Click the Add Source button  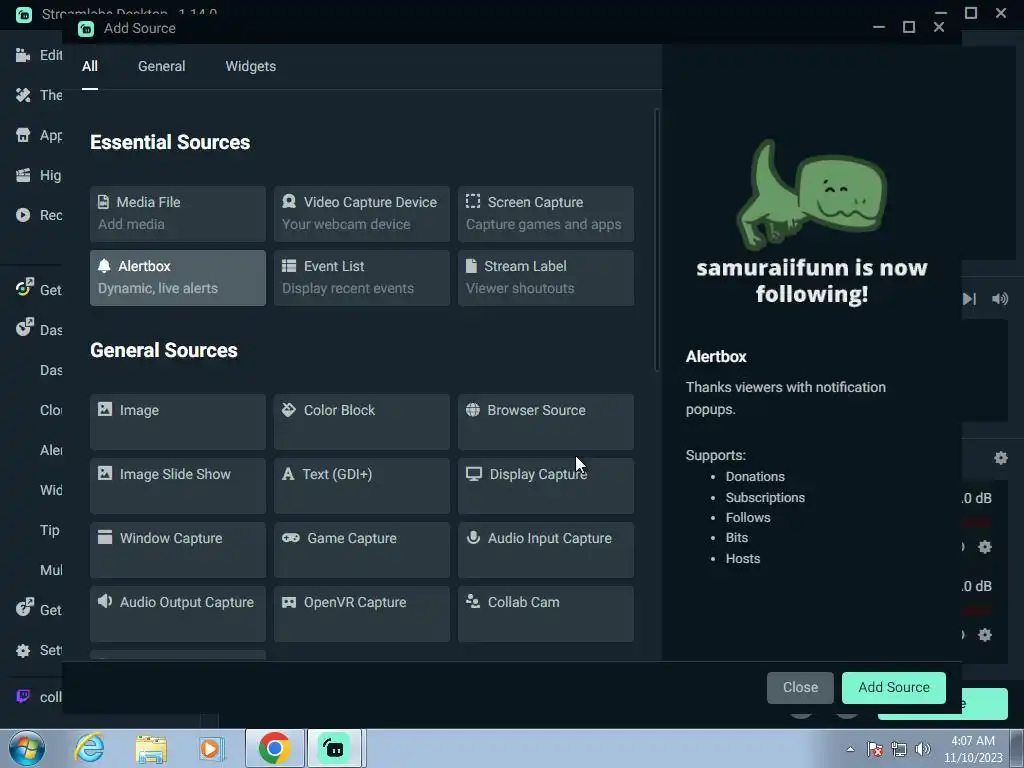click(x=893, y=688)
